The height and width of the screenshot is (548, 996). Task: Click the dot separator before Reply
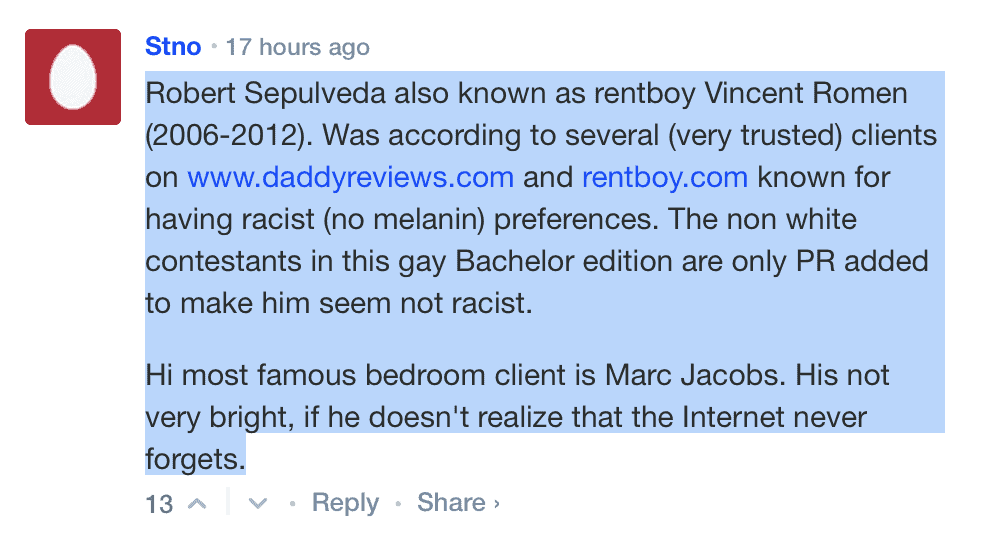292,504
